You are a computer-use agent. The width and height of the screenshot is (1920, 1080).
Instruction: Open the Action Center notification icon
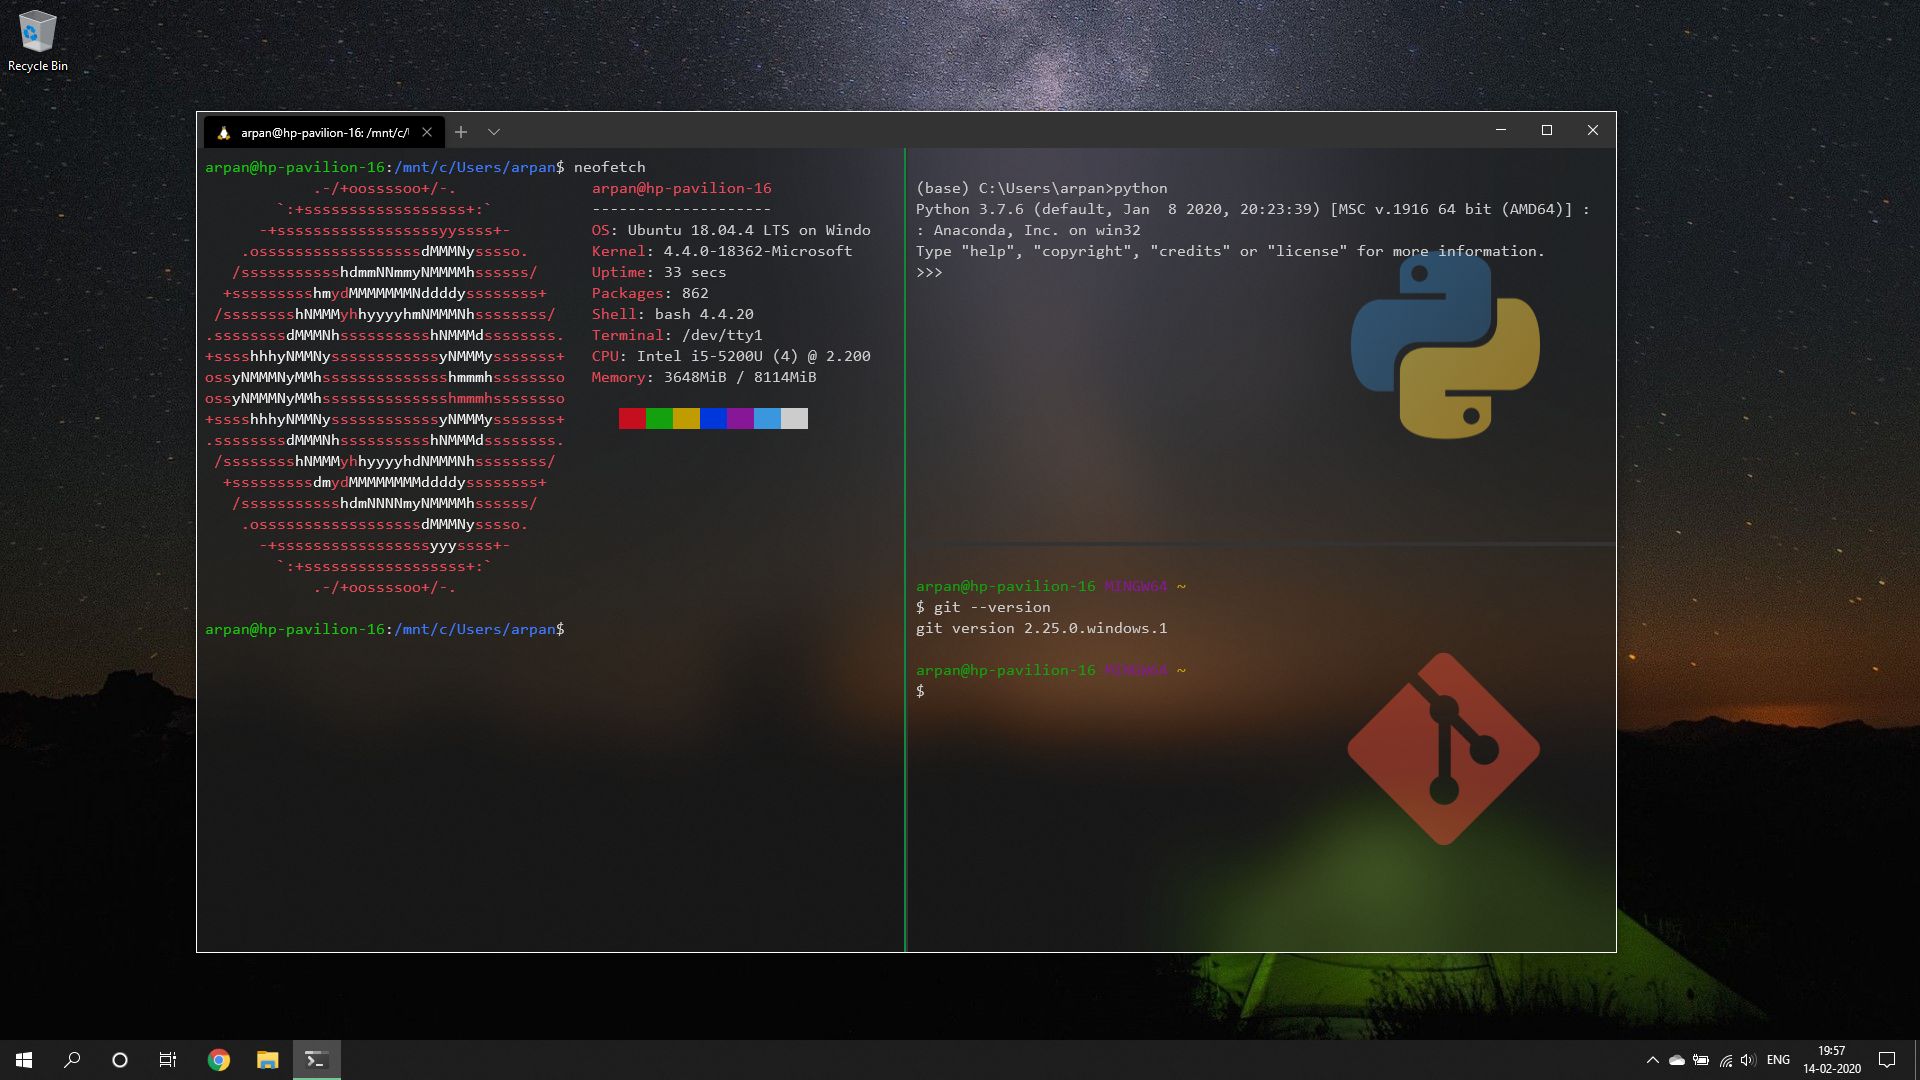[1888, 1060]
